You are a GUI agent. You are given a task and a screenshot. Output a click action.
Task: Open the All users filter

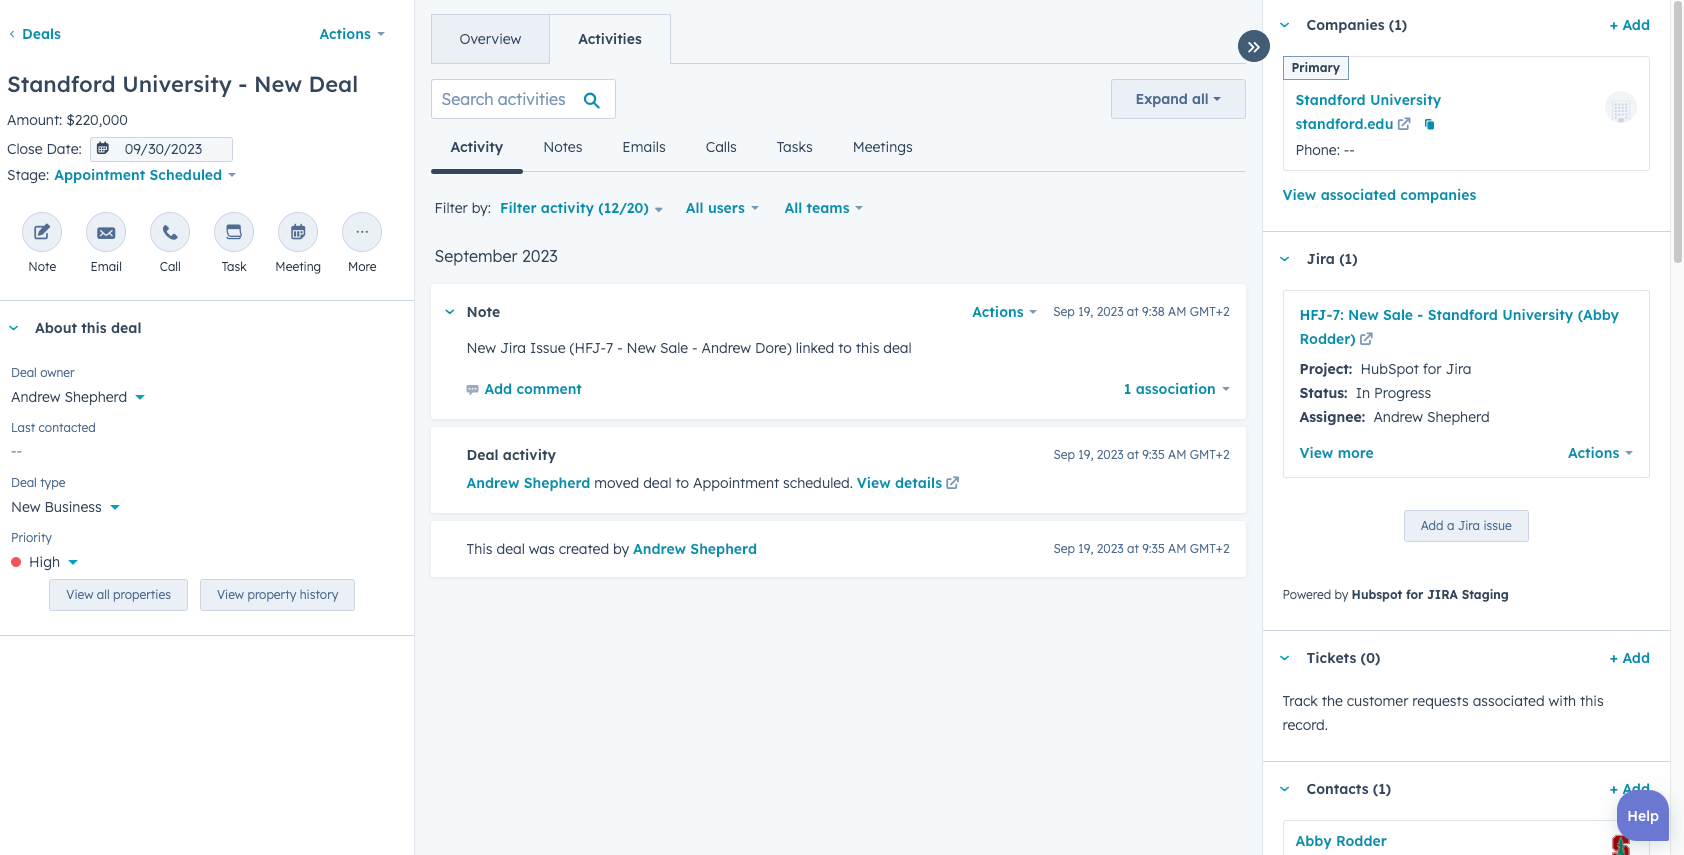point(722,208)
